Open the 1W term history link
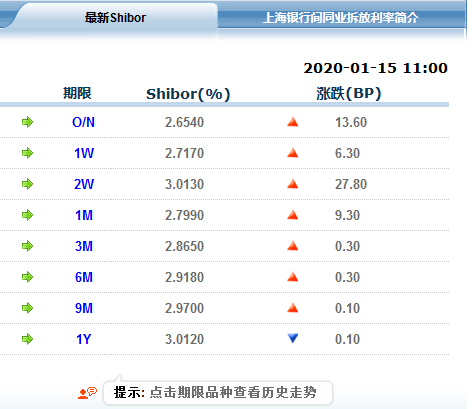The width and height of the screenshot is (472, 409). (x=84, y=153)
